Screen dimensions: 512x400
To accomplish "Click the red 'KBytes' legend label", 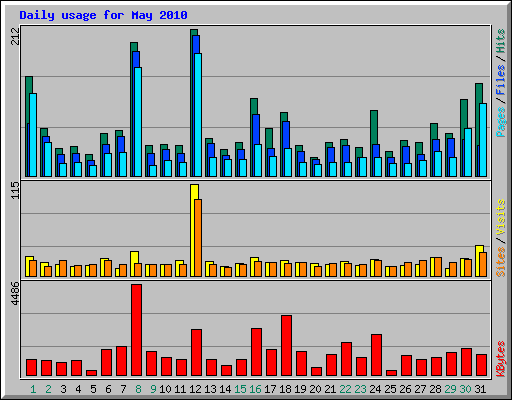I will pos(500,359).
